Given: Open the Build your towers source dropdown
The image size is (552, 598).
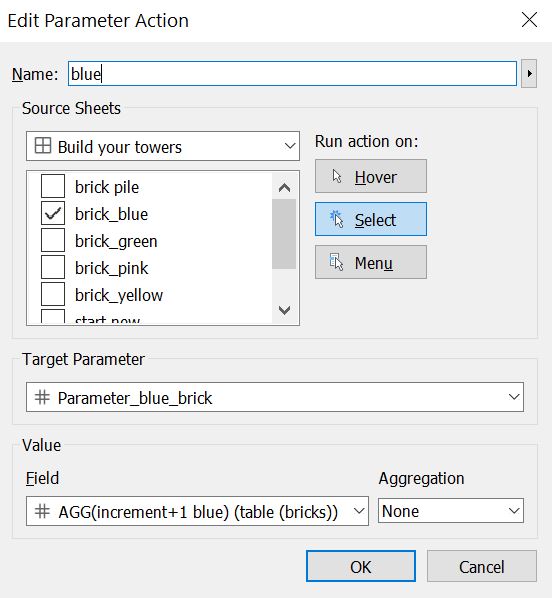Looking at the screenshot, I should [x=163, y=146].
